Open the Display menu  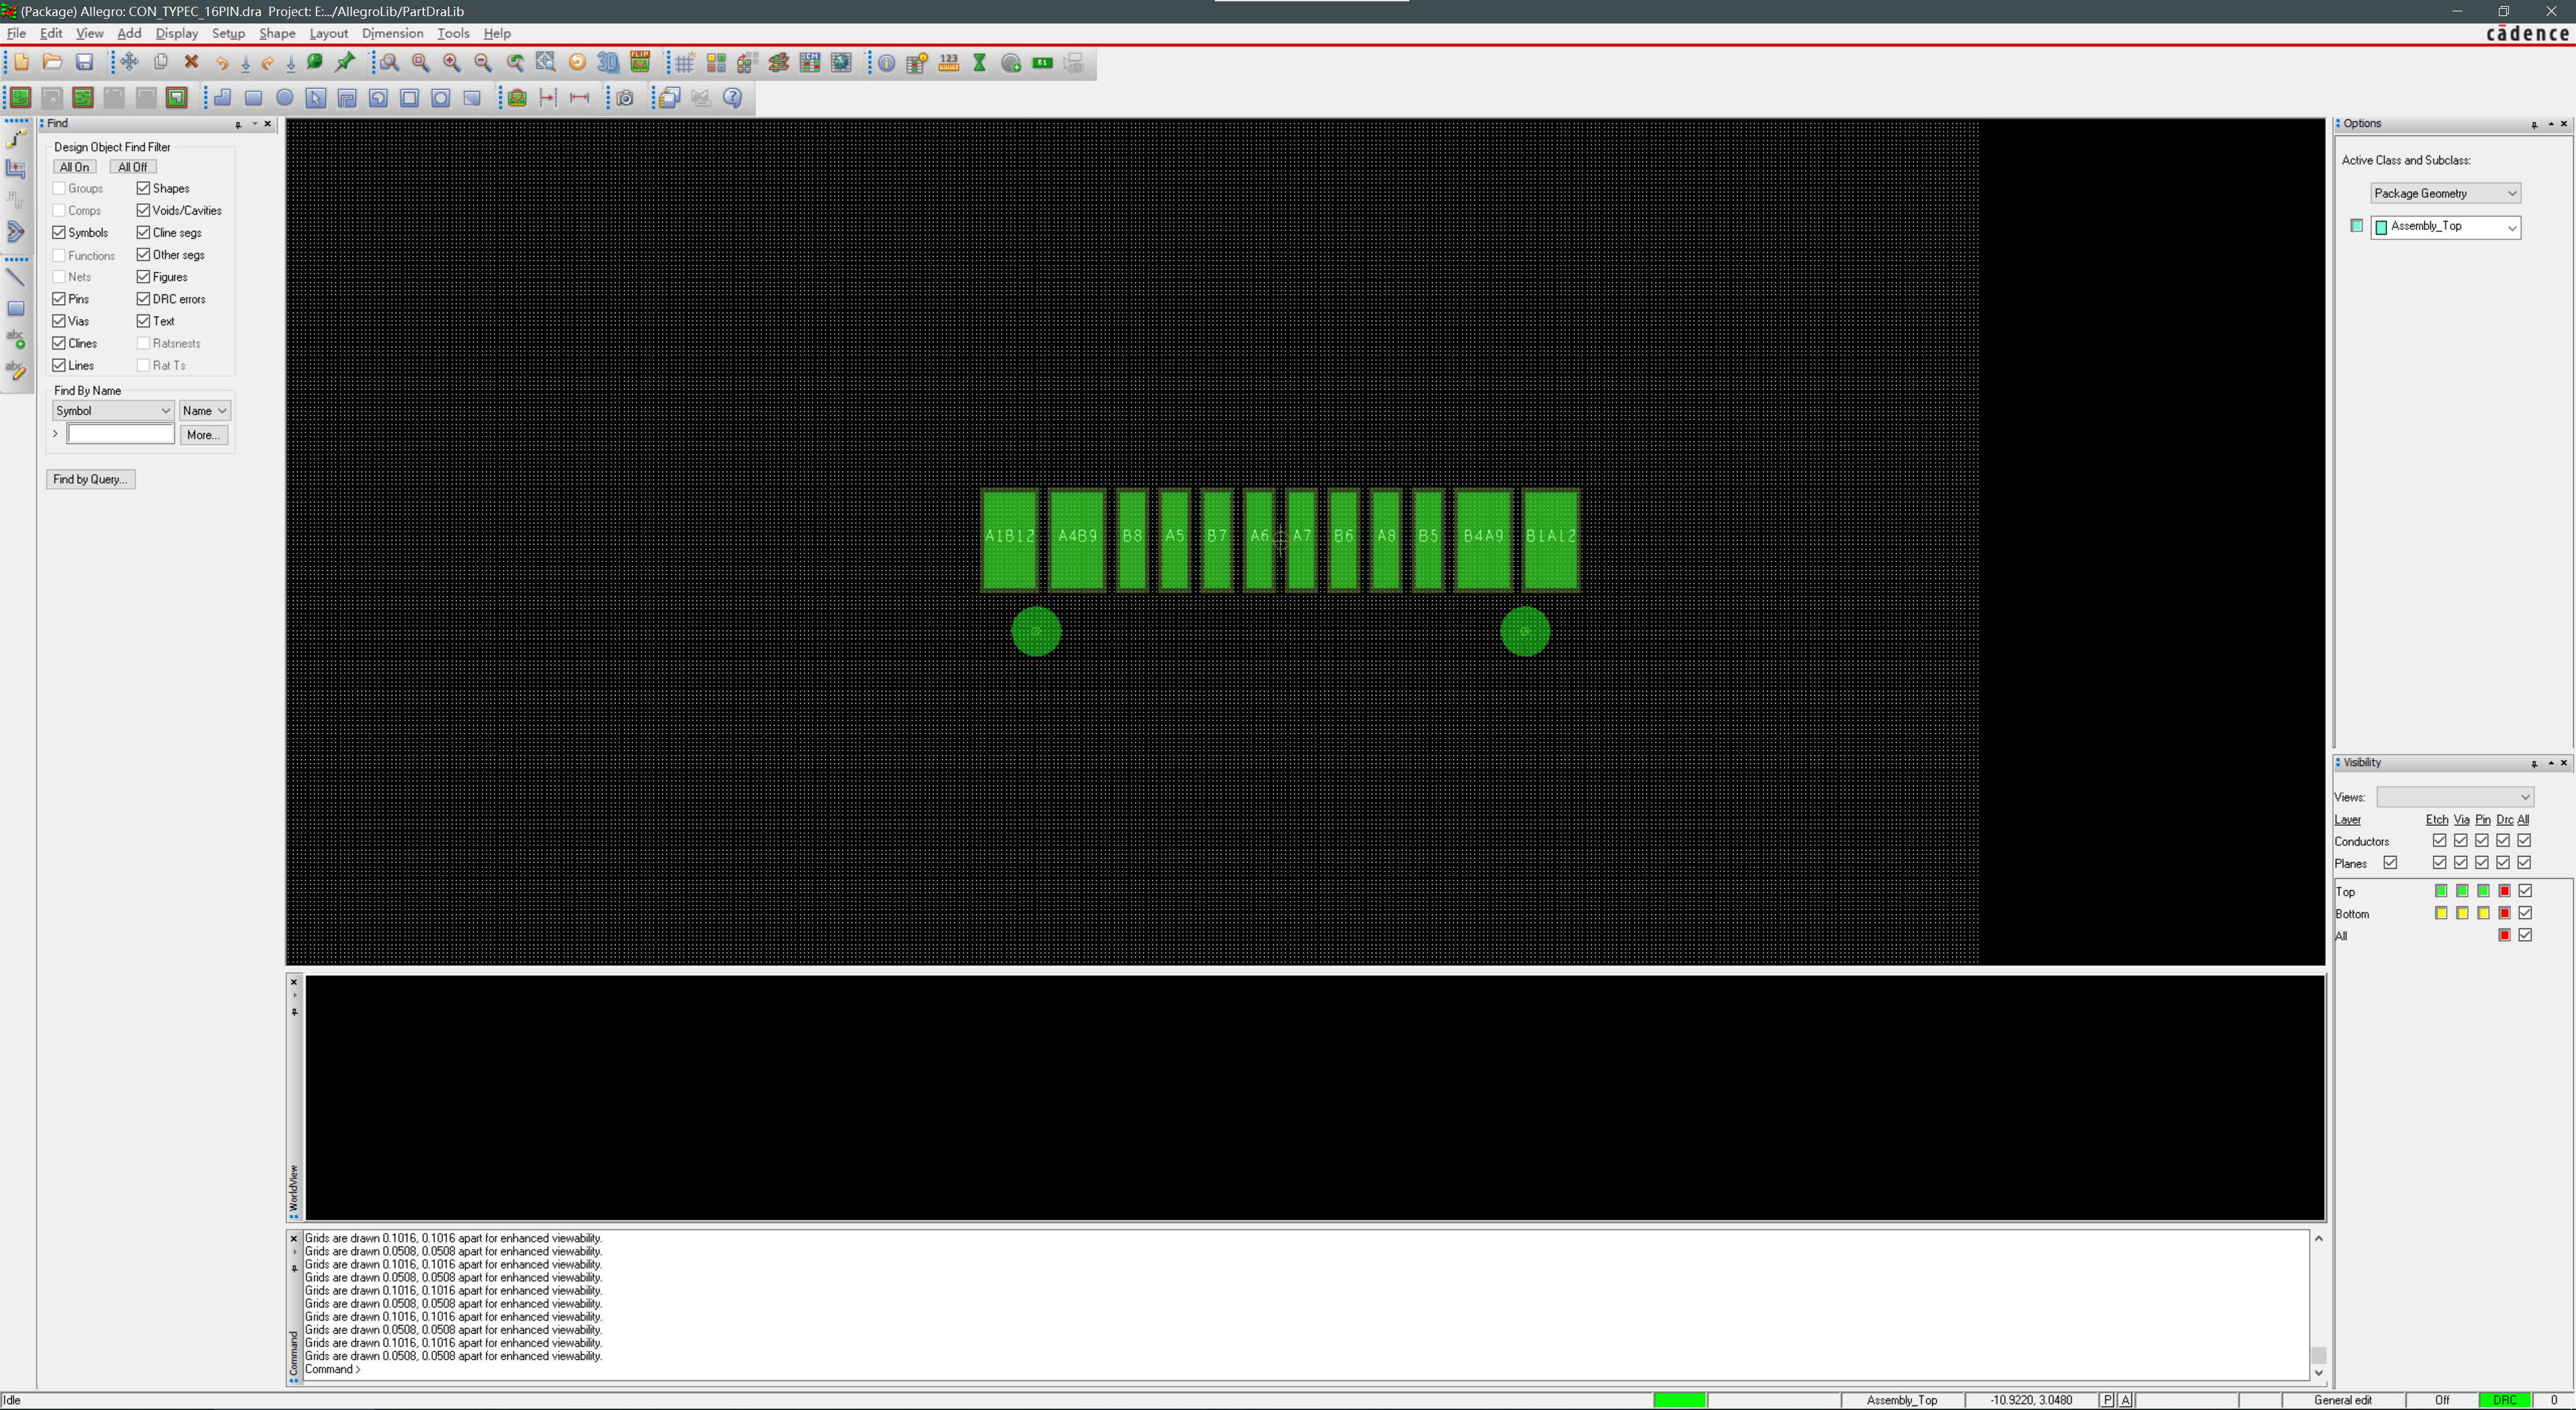pyautogui.click(x=177, y=33)
